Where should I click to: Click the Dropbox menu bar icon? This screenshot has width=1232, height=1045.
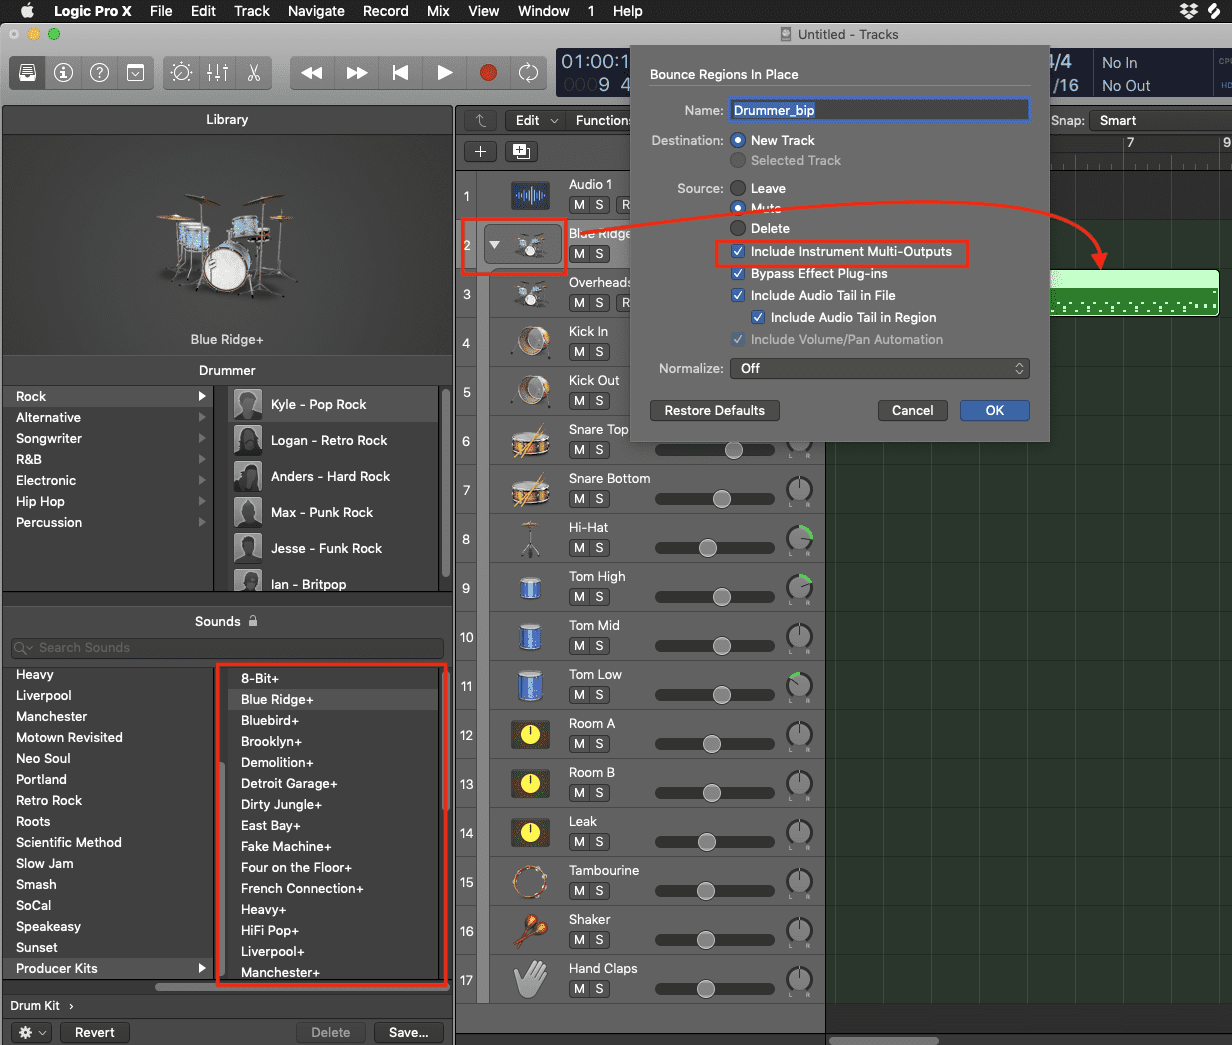pyautogui.click(x=1189, y=11)
